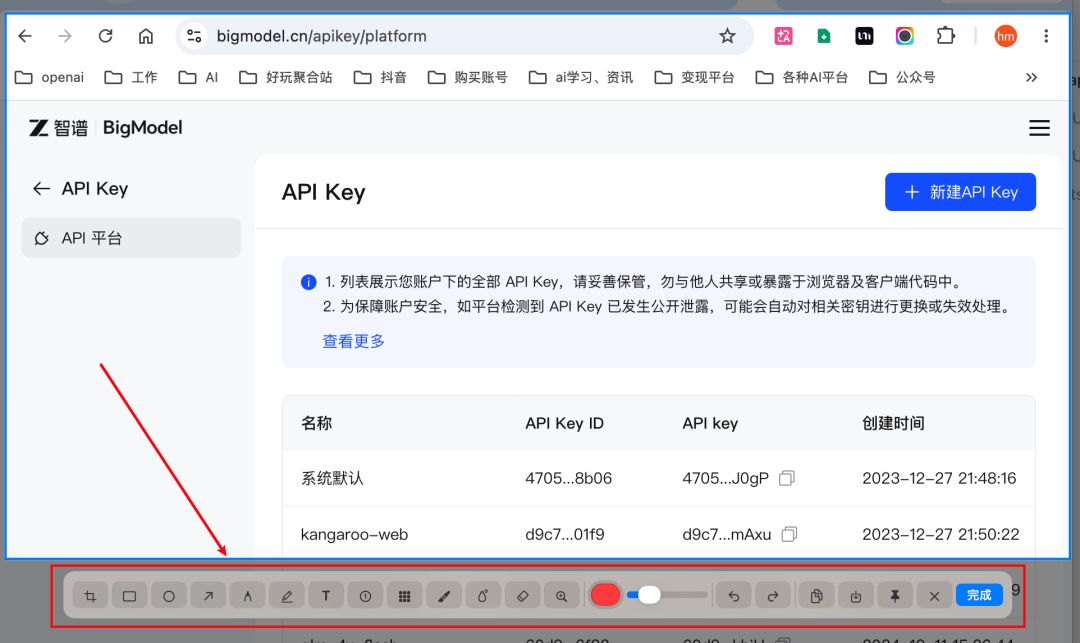This screenshot has height=643, width=1080.
Task: Select the crop tool in the screenshot toolbar
Action: coord(90,596)
